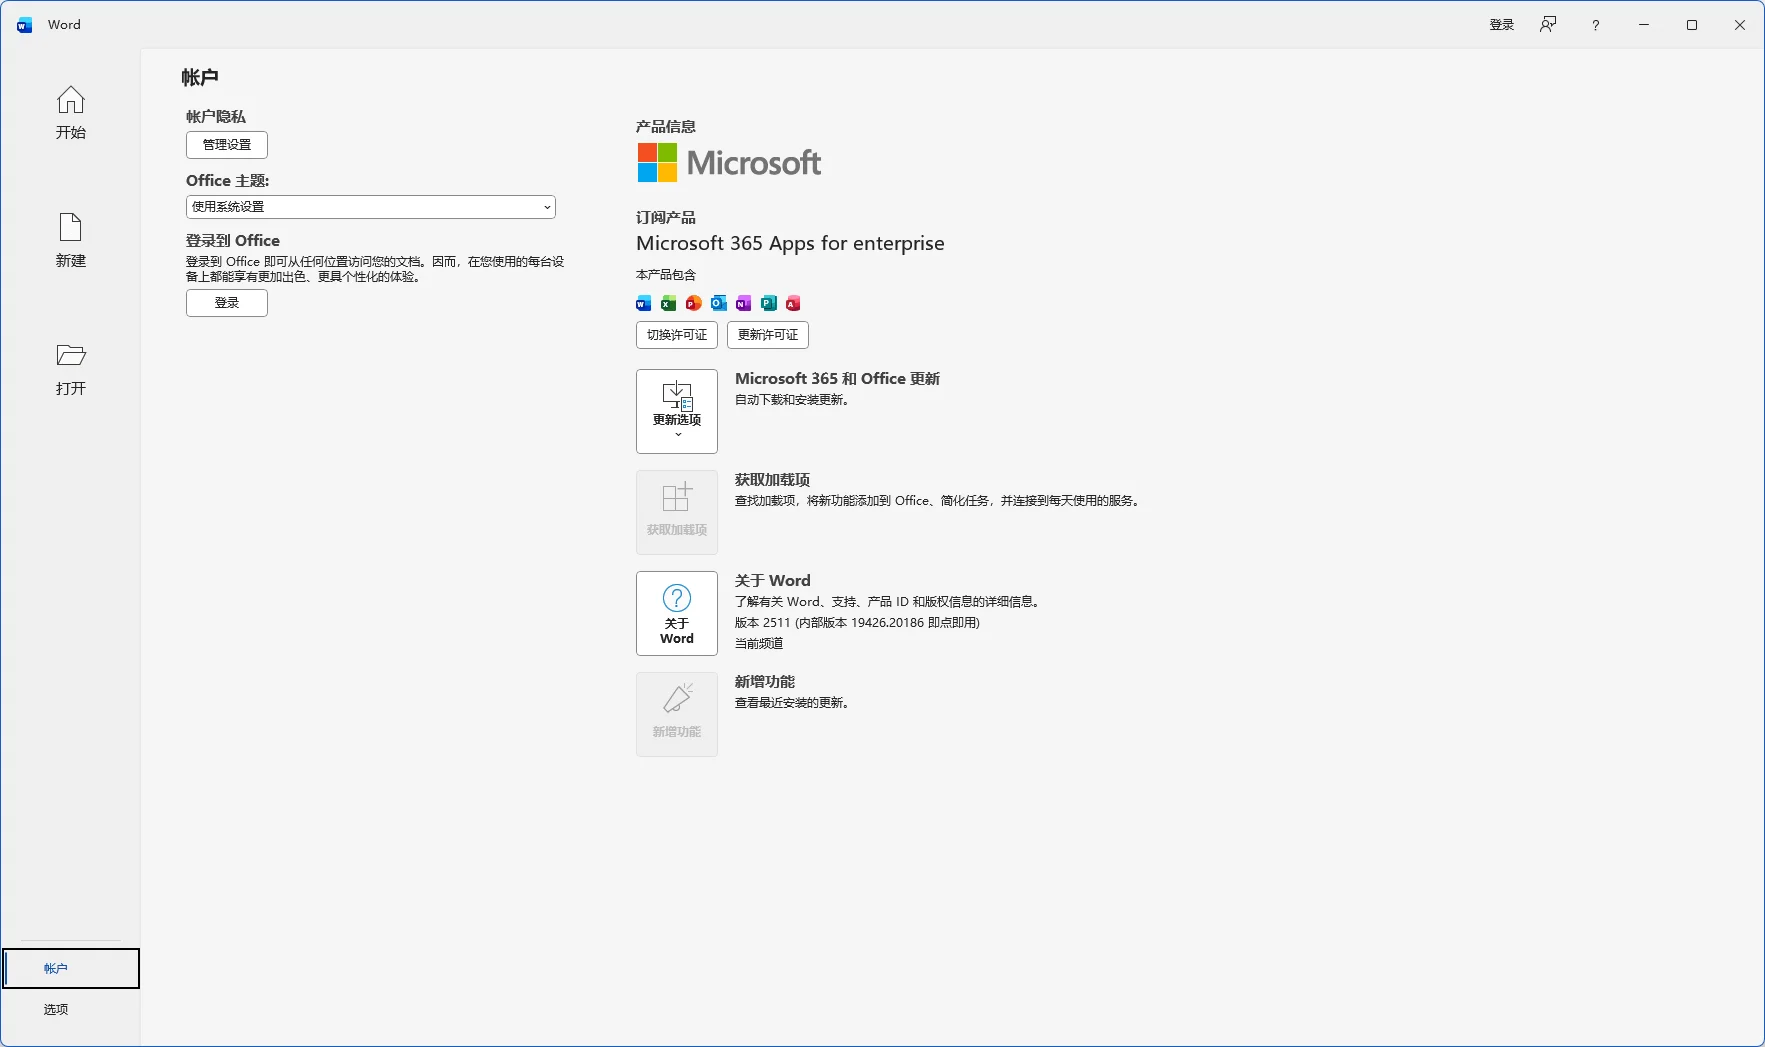
Task: Click the PowerPoint icon in product list
Action: tap(694, 303)
